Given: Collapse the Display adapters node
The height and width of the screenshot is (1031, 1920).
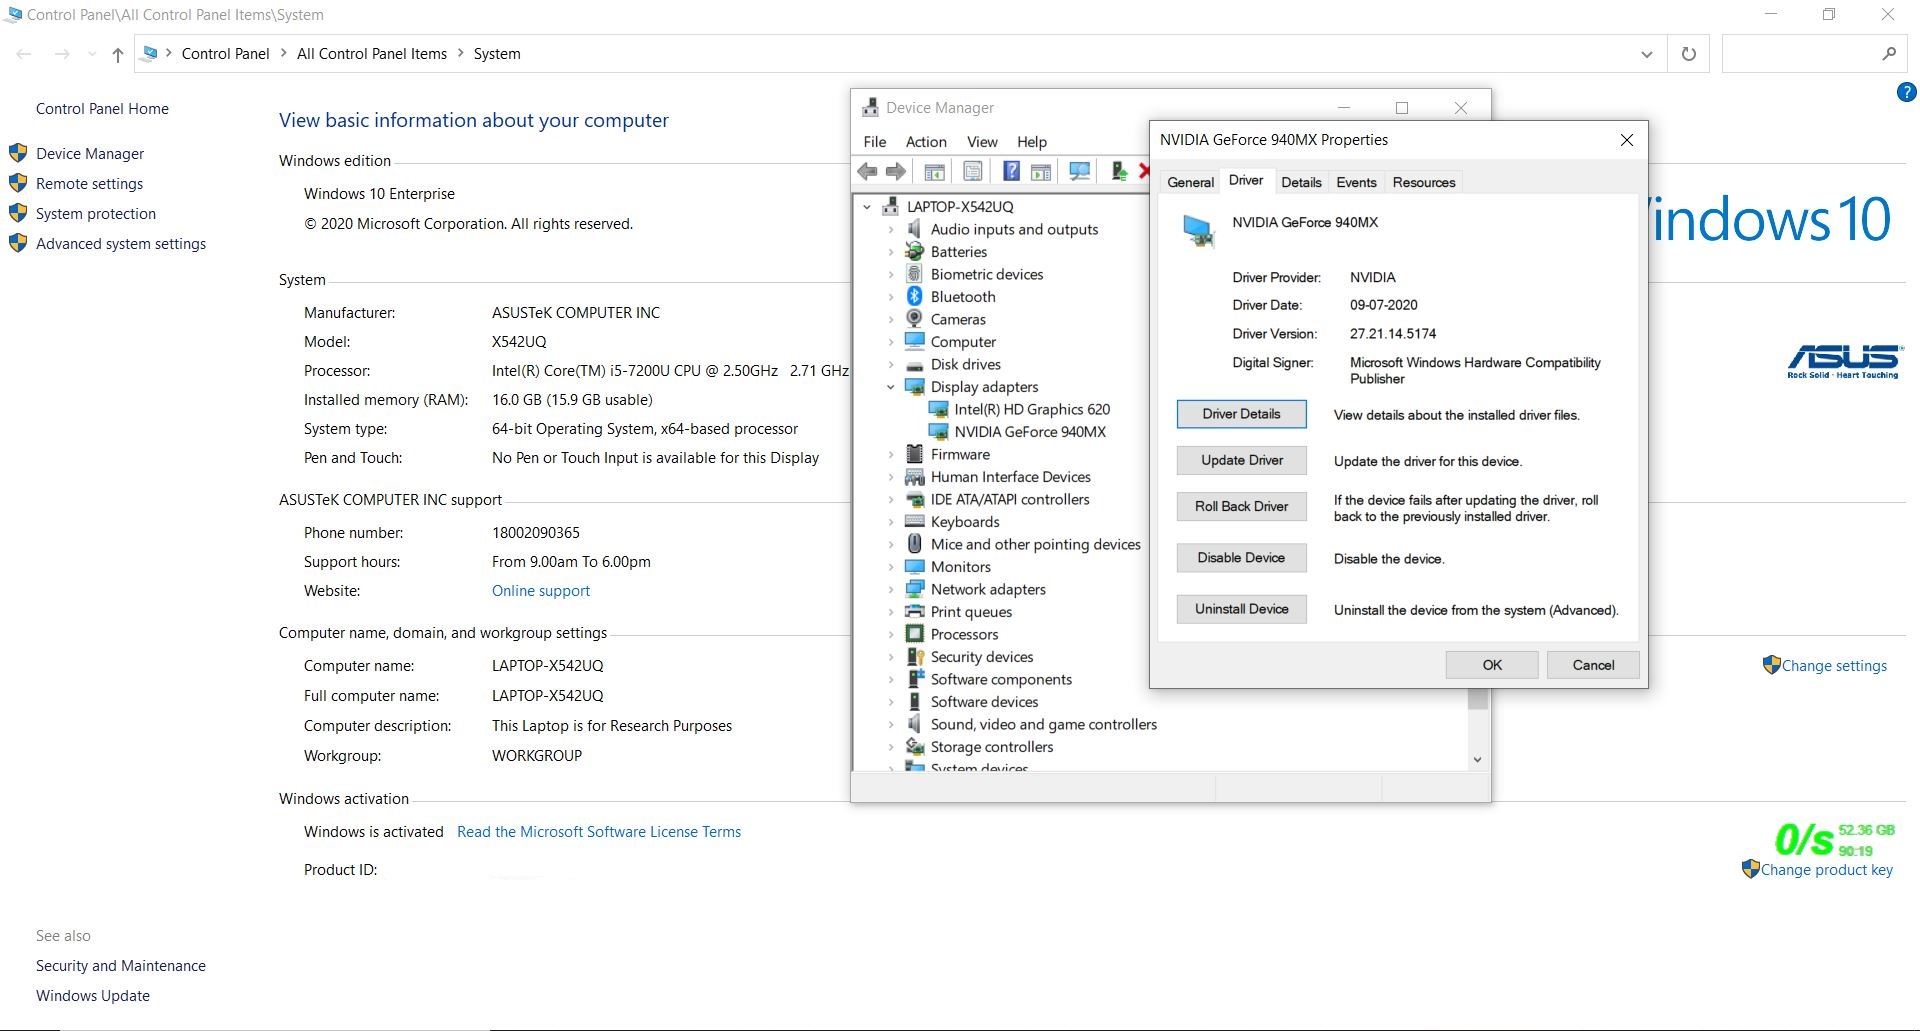Looking at the screenshot, I should pos(891,387).
